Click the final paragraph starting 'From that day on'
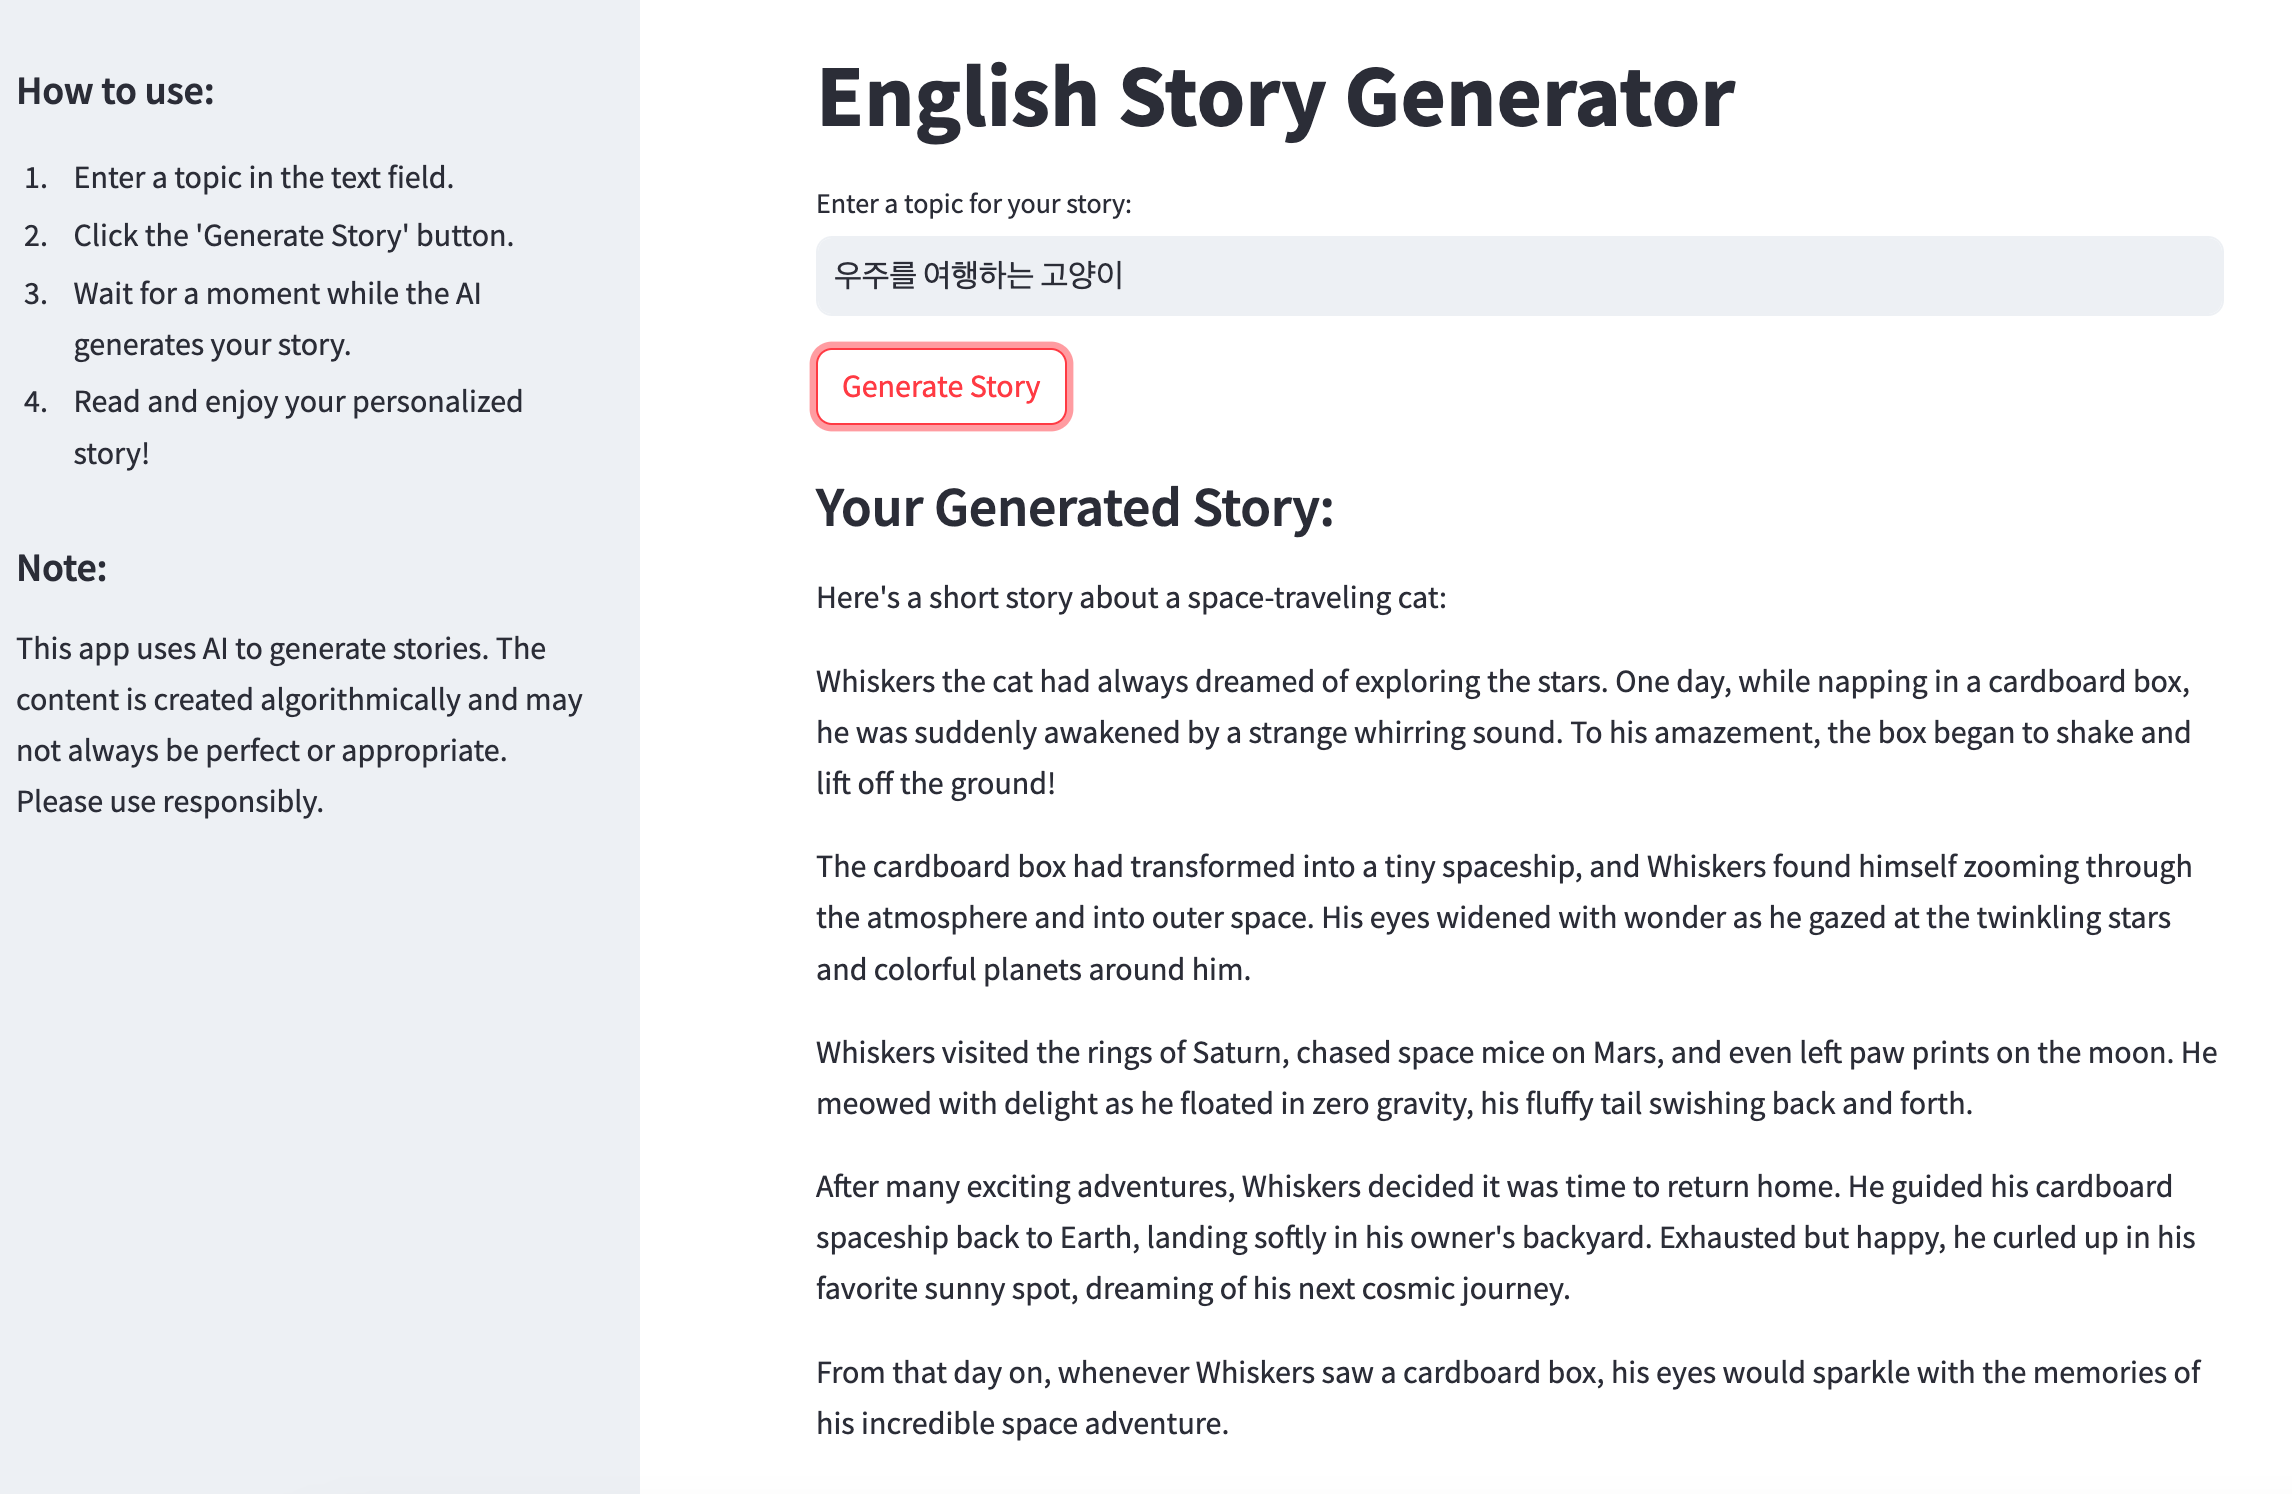The image size is (2292, 1494). coord(1508,1398)
